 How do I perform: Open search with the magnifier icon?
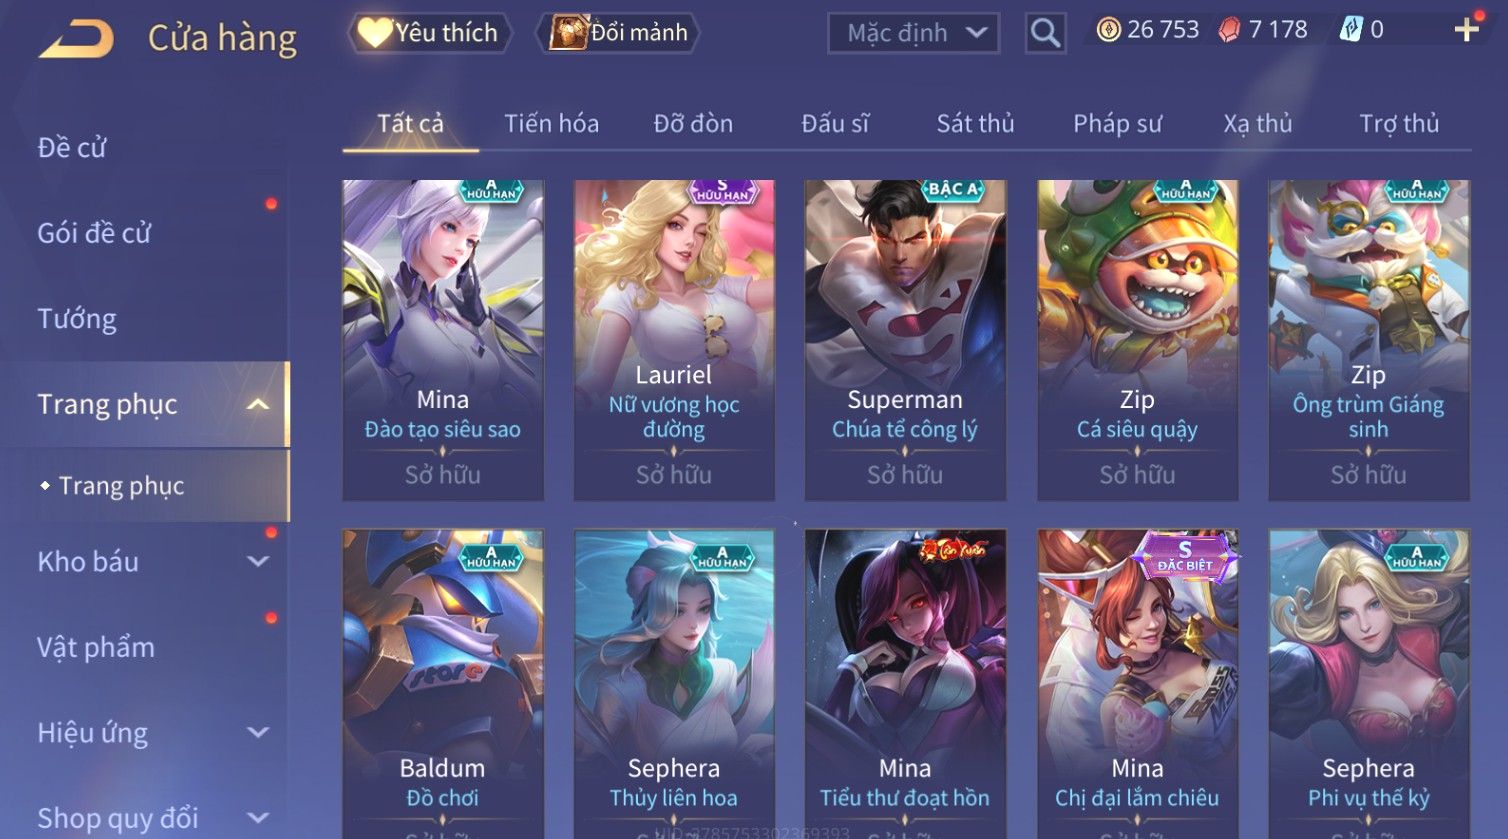(1045, 33)
